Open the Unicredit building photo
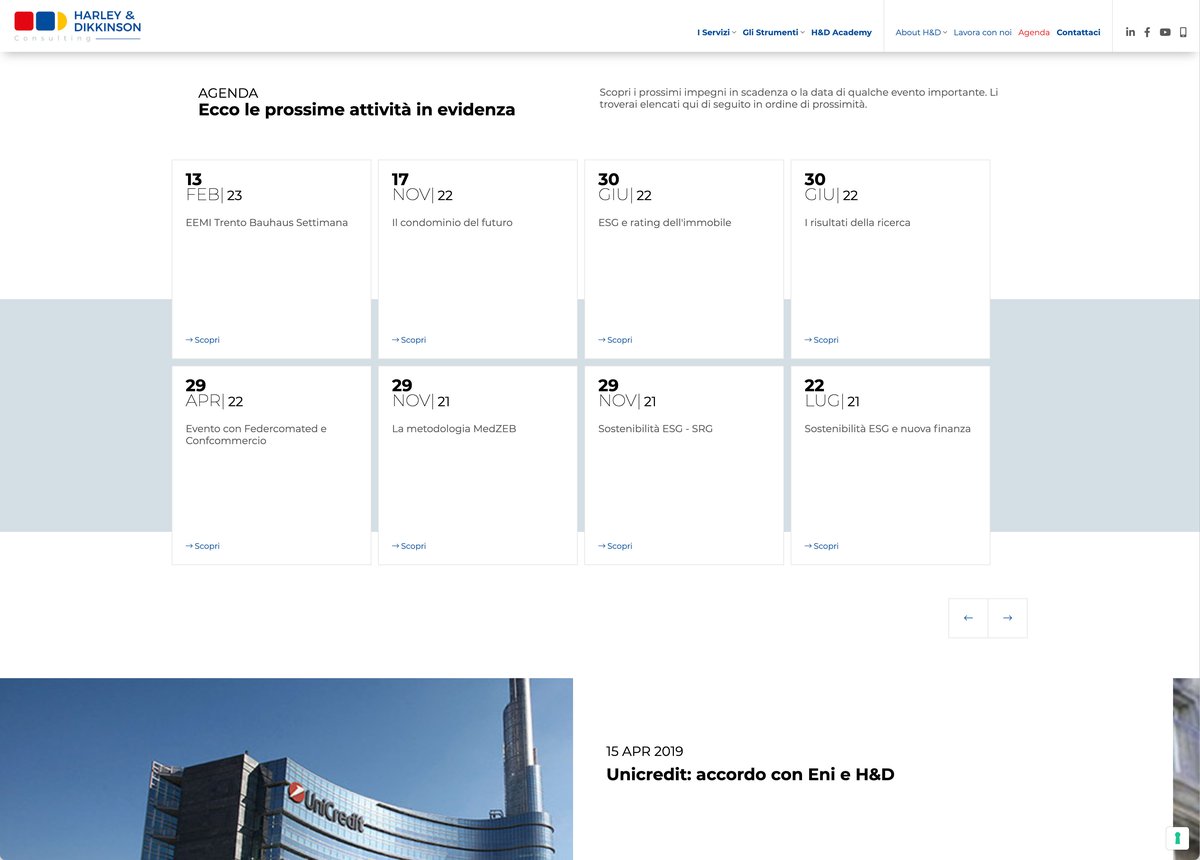 tap(286, 769)
